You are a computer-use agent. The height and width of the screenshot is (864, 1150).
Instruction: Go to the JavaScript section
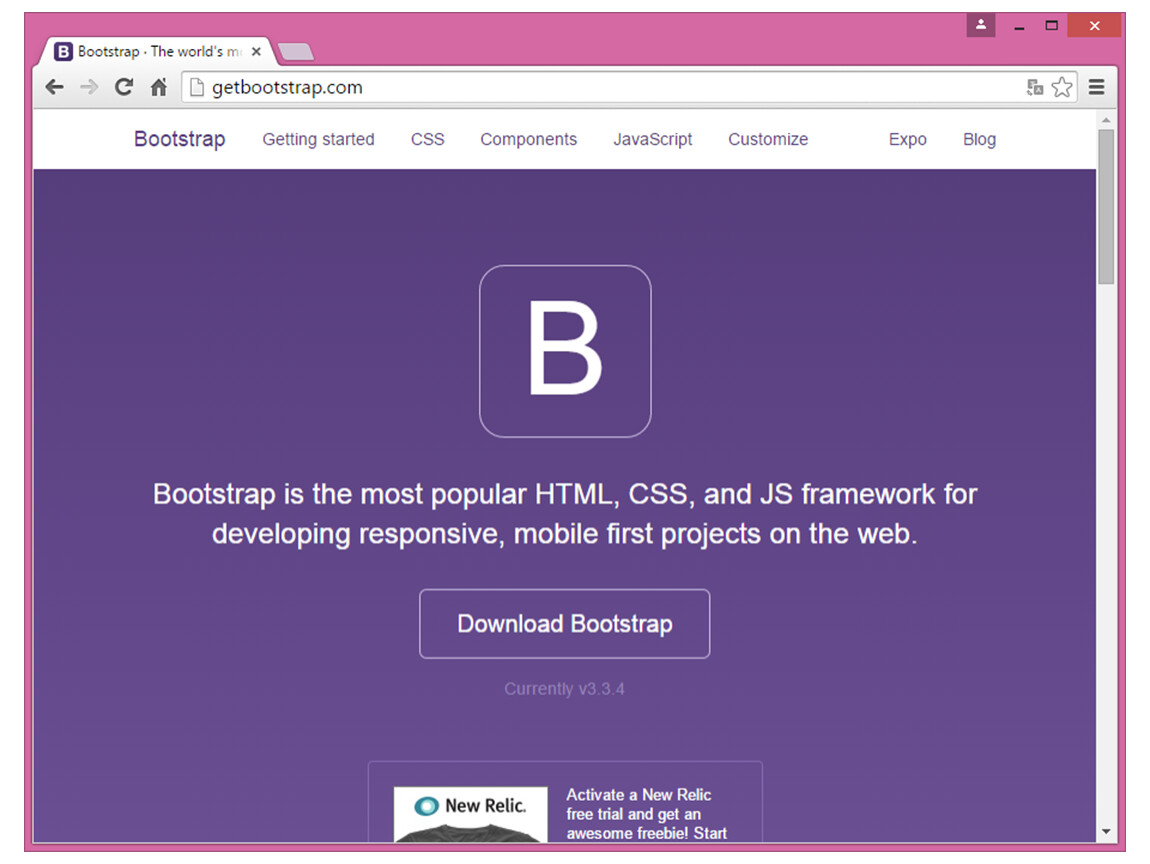tap(652, 140)
